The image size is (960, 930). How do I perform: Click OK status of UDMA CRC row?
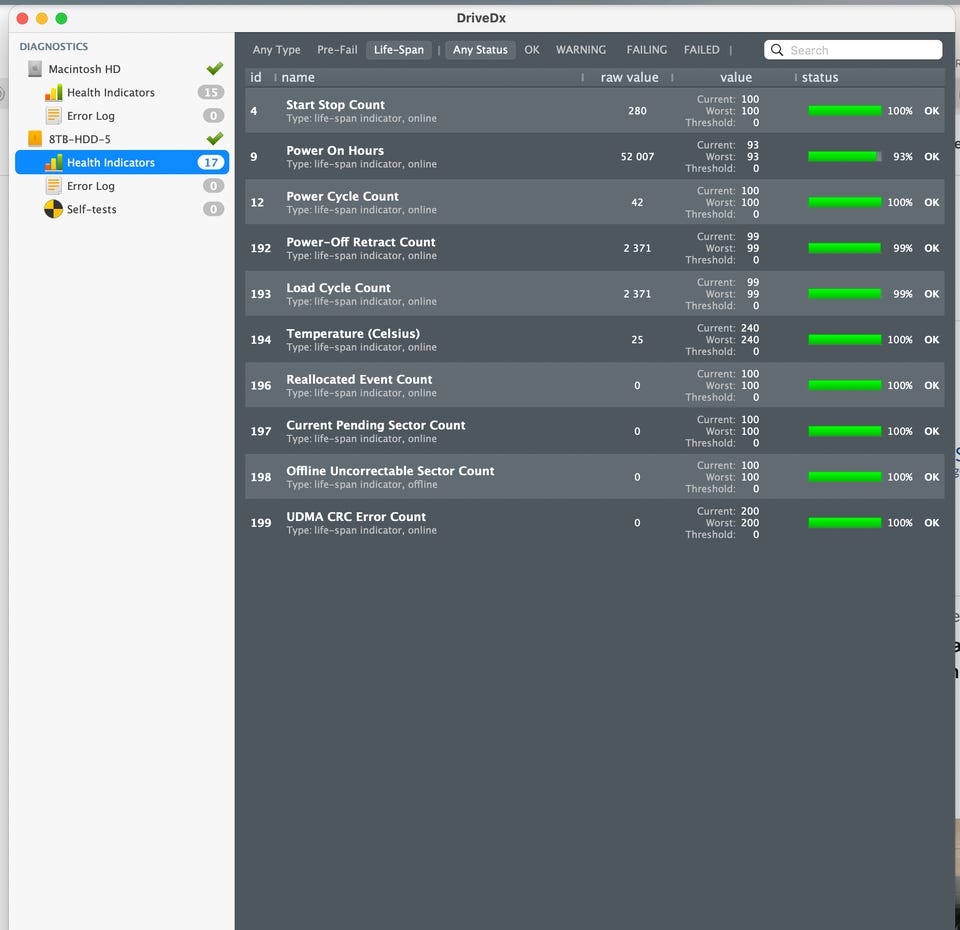pyautogui.click(x=932, y=523)
